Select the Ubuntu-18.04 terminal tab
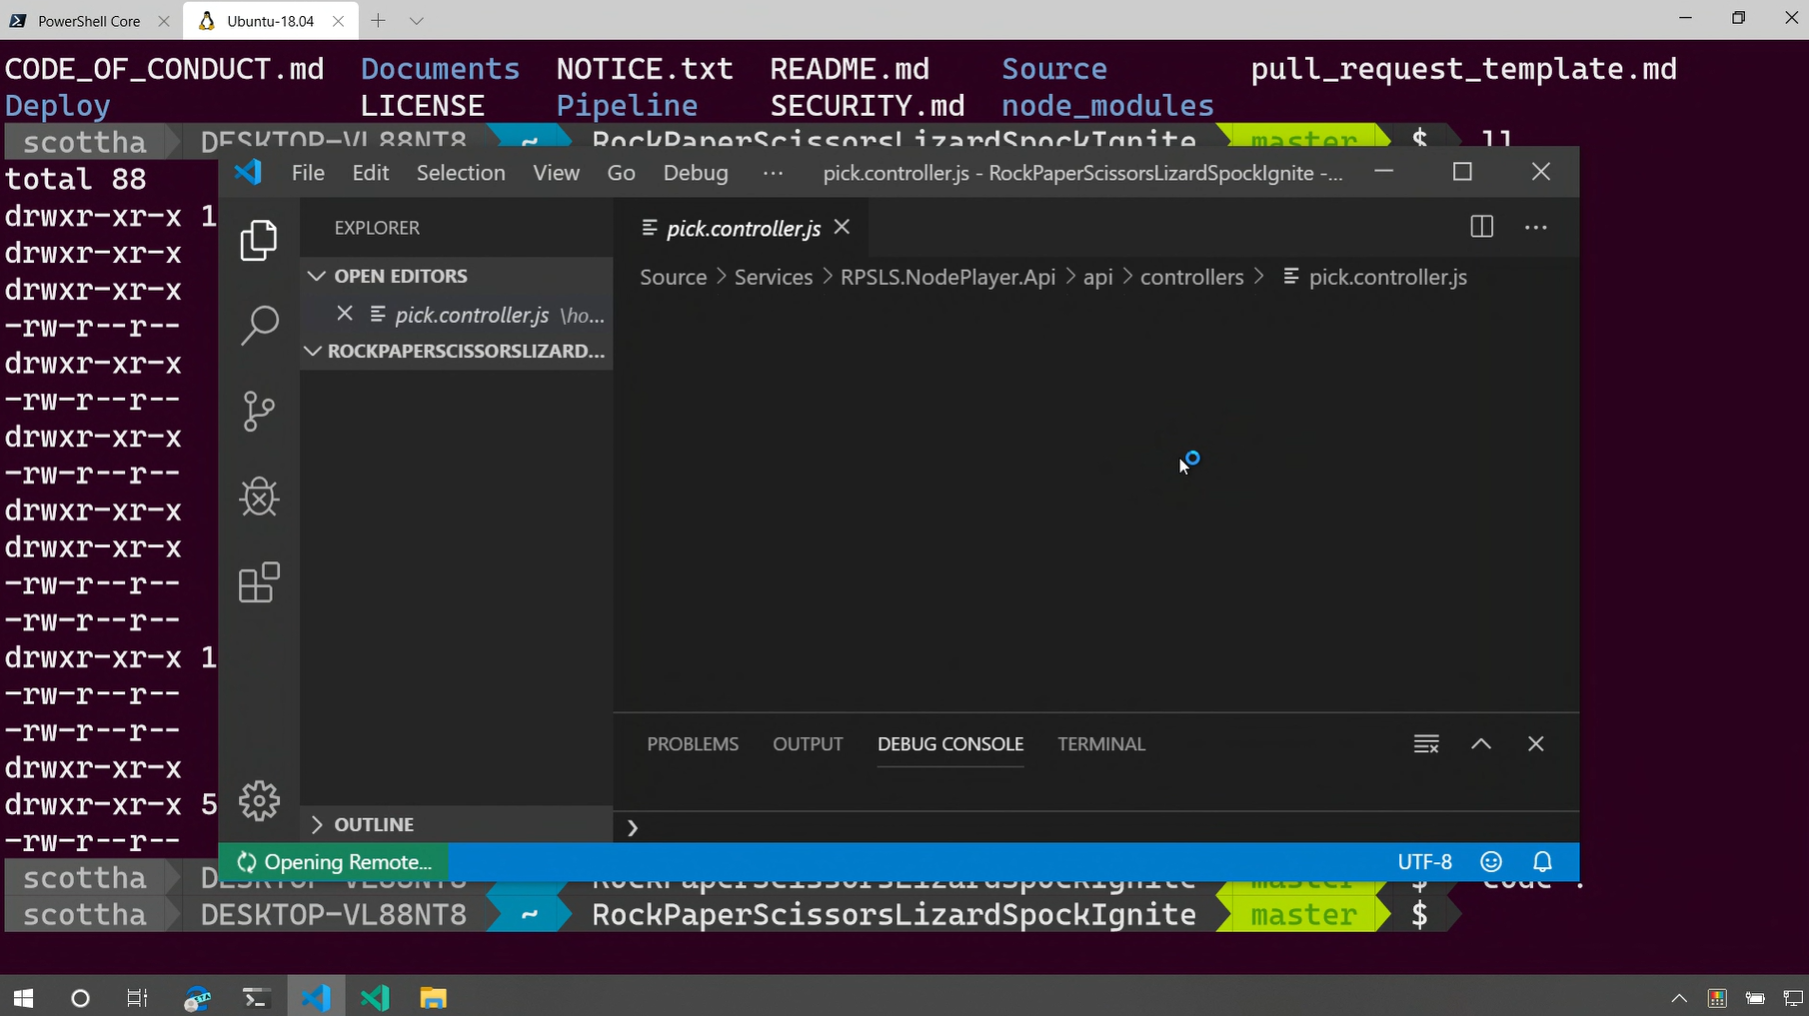Image resolution: width=1809 pixels, height=1016 pixels. pyautogui.click(x=270, y=21)
